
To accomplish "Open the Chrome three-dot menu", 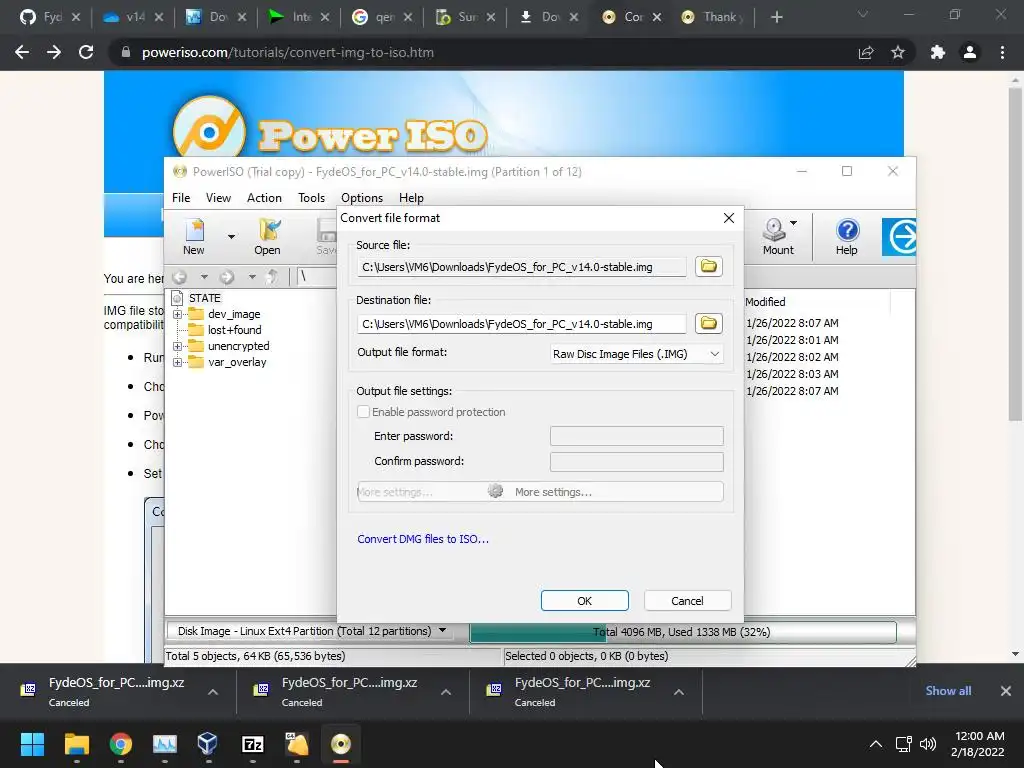I will [1002, 52].
